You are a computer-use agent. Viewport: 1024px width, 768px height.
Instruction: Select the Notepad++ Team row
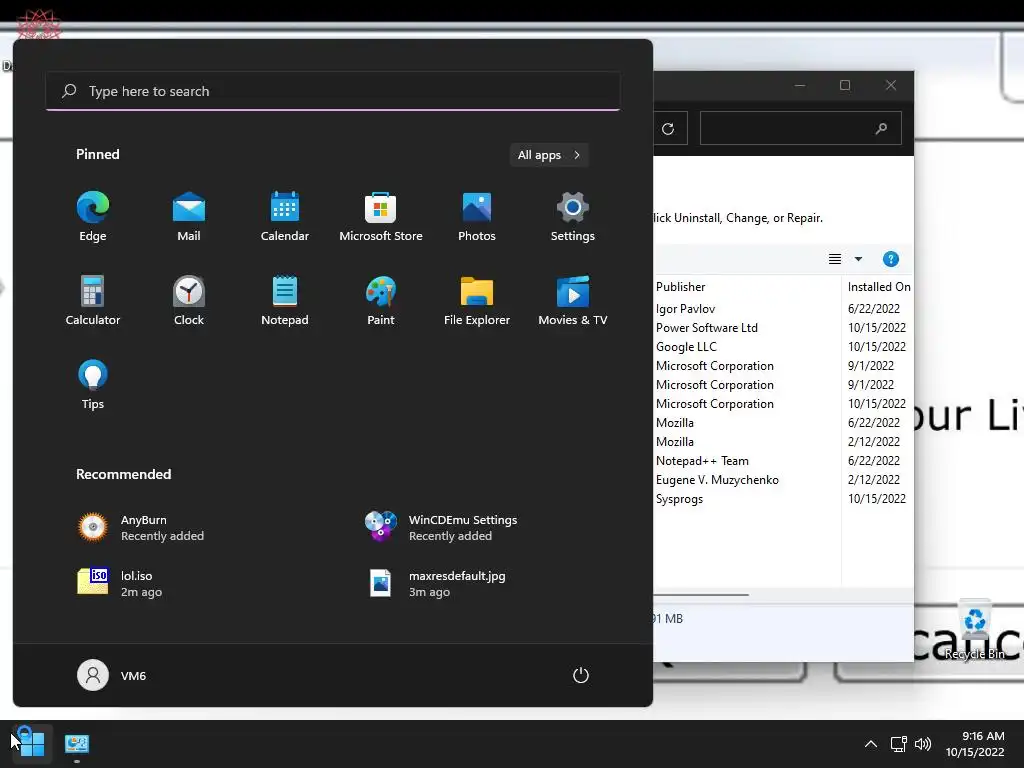(783, 460)
